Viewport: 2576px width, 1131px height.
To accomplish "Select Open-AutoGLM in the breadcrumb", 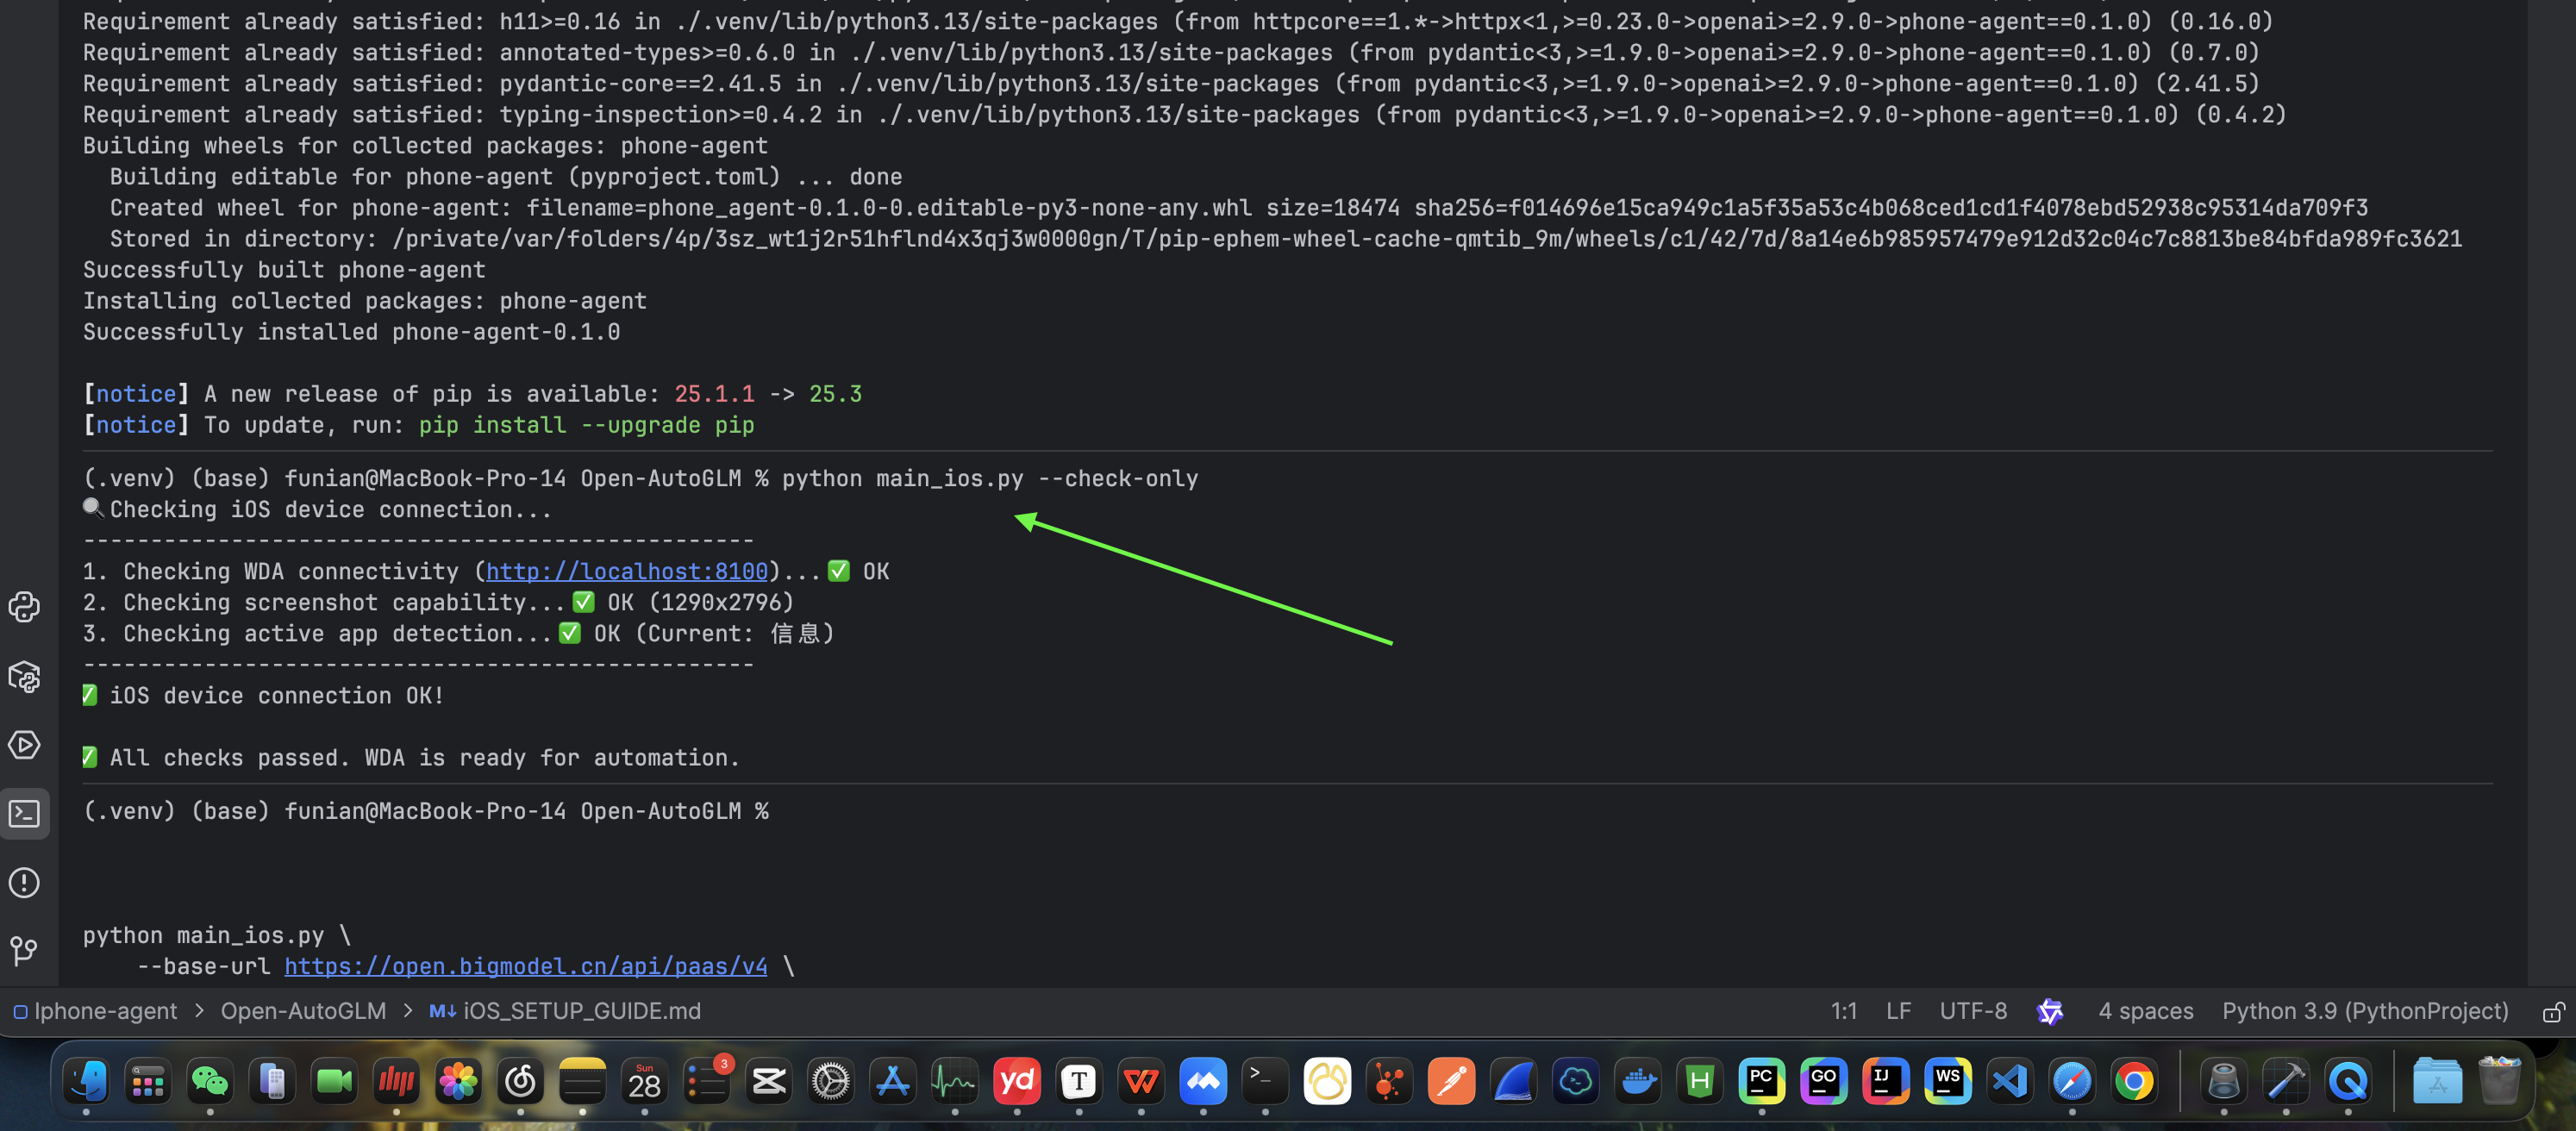I will click(303, 1011).
